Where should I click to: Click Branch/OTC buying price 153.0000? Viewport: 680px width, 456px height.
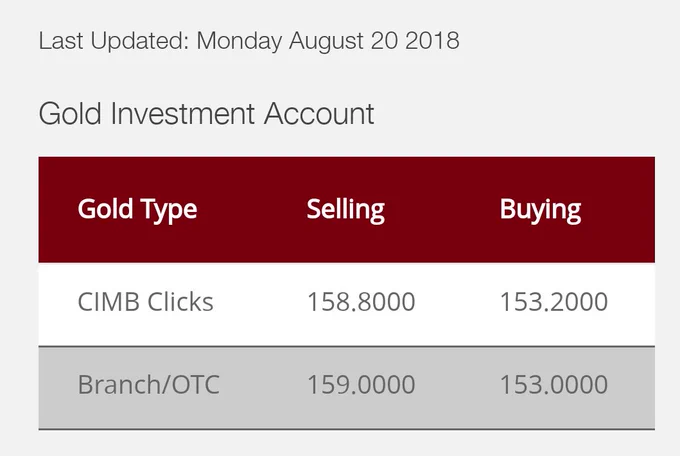(554, 384)
